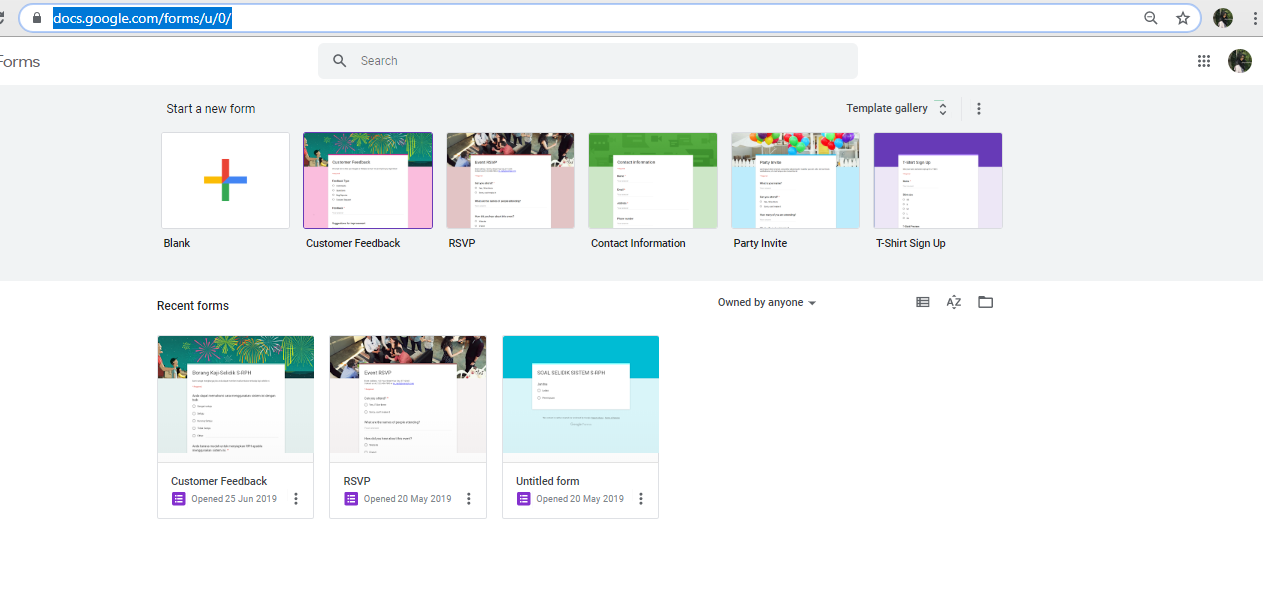Screen dimensions: 1263x592
Task: Open more options for Customer Feedback form
Action: (296, 499)
